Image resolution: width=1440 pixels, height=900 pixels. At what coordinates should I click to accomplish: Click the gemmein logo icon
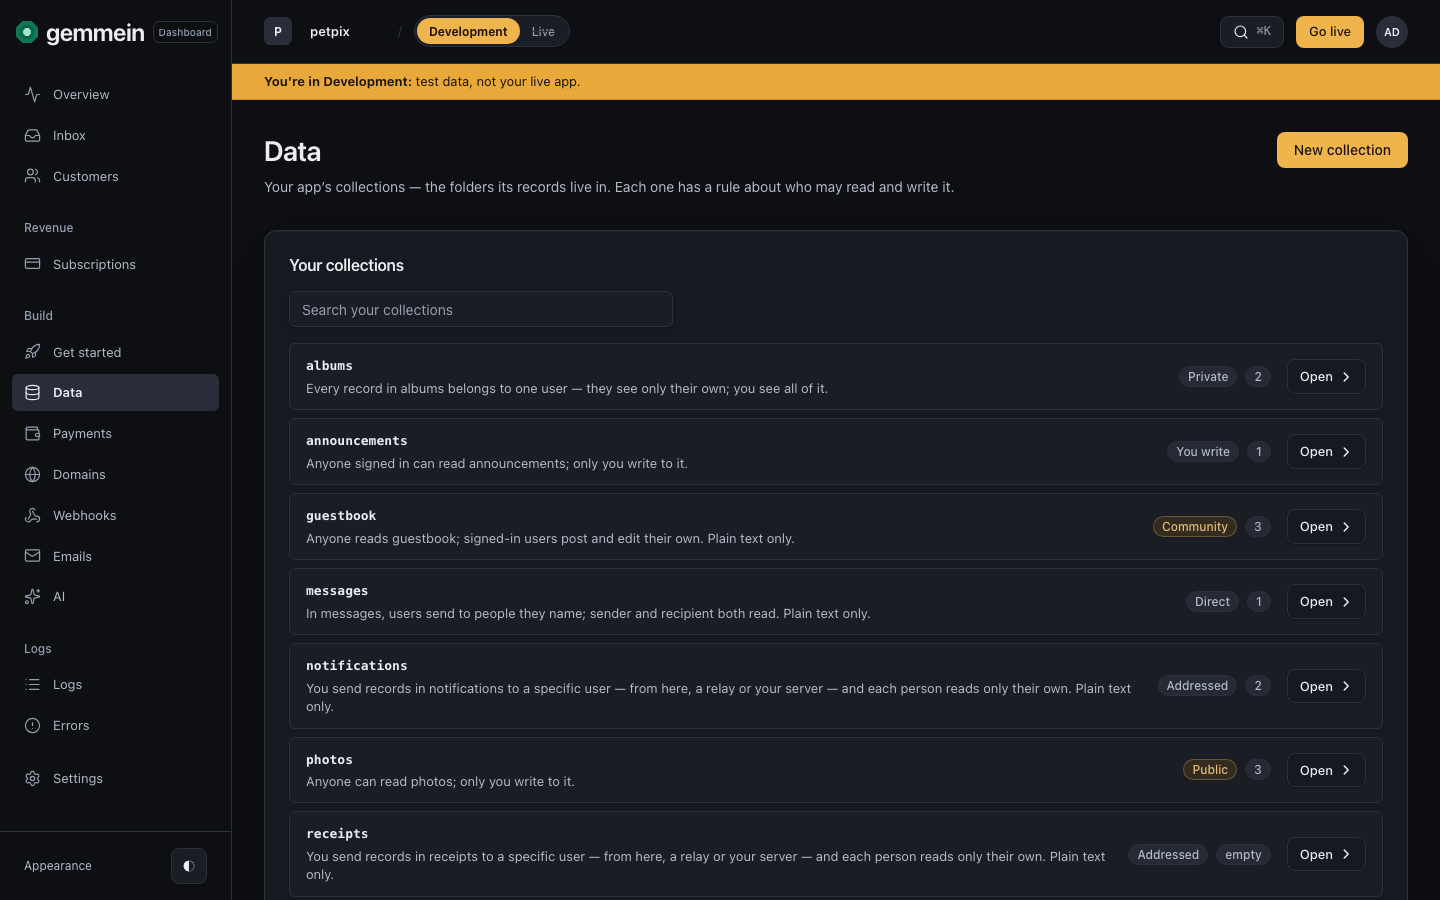[x=27, y=32]
